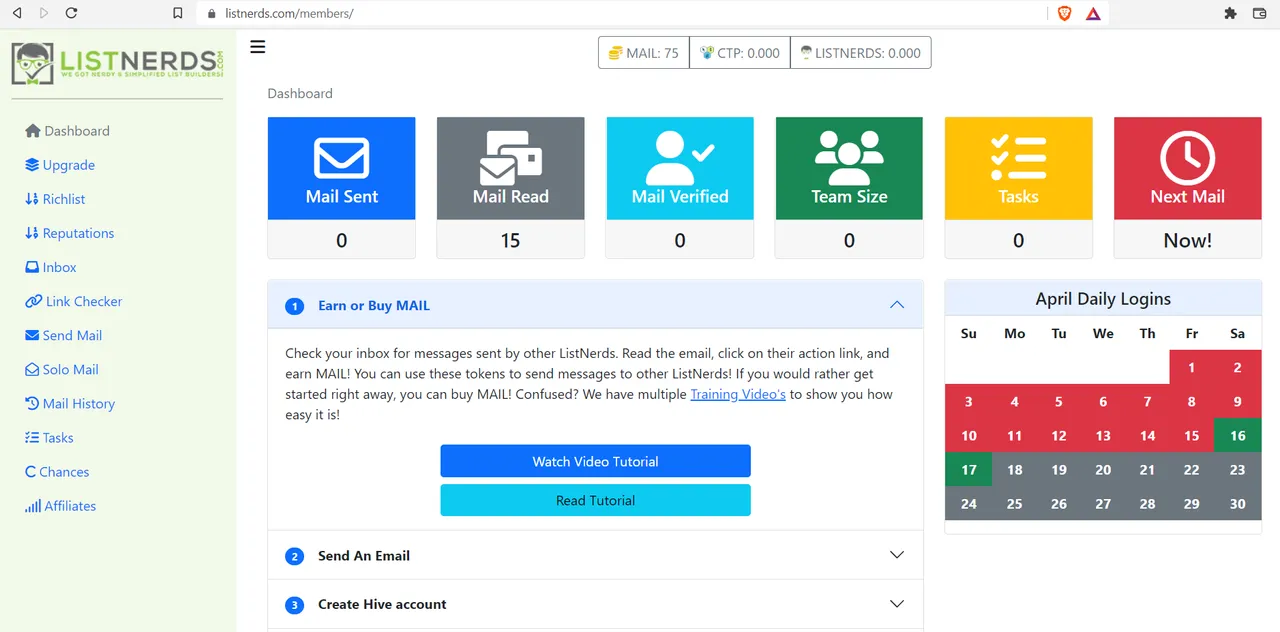Click the browser back arrow
The height and width of the screenshot is (632, 1280).
click(x=17, y=13)
